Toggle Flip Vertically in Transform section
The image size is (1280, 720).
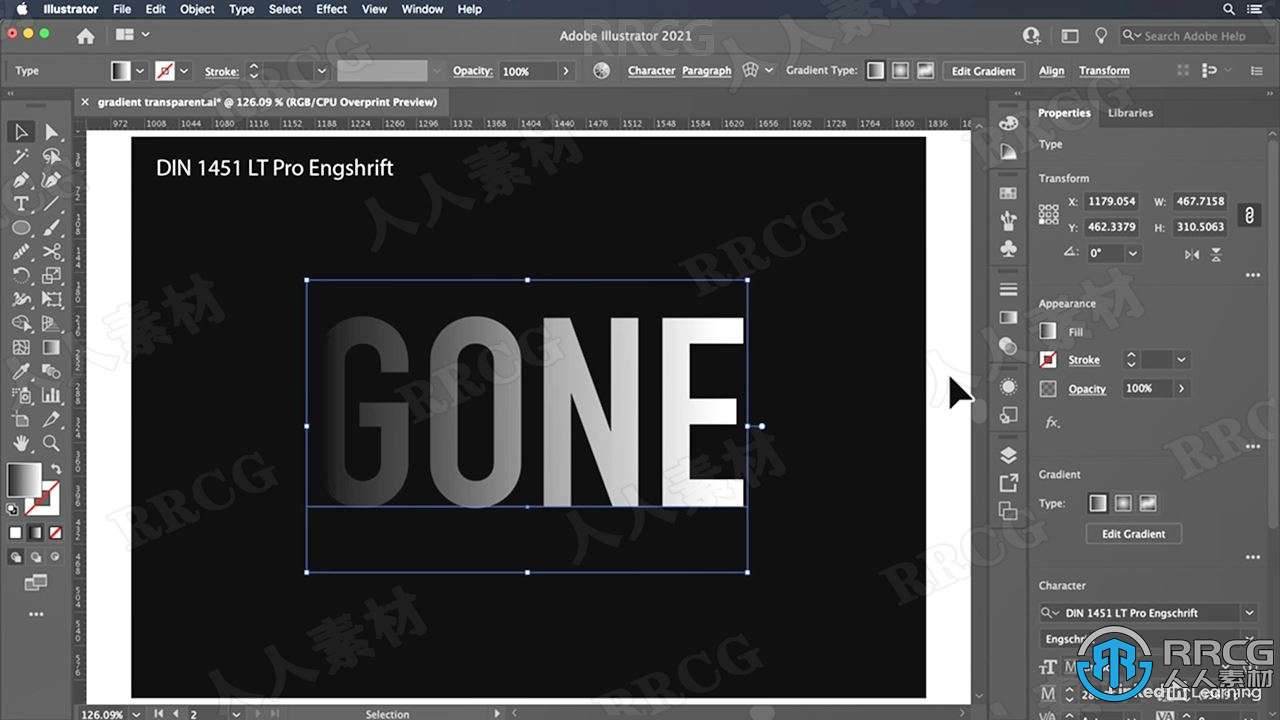1216,254
